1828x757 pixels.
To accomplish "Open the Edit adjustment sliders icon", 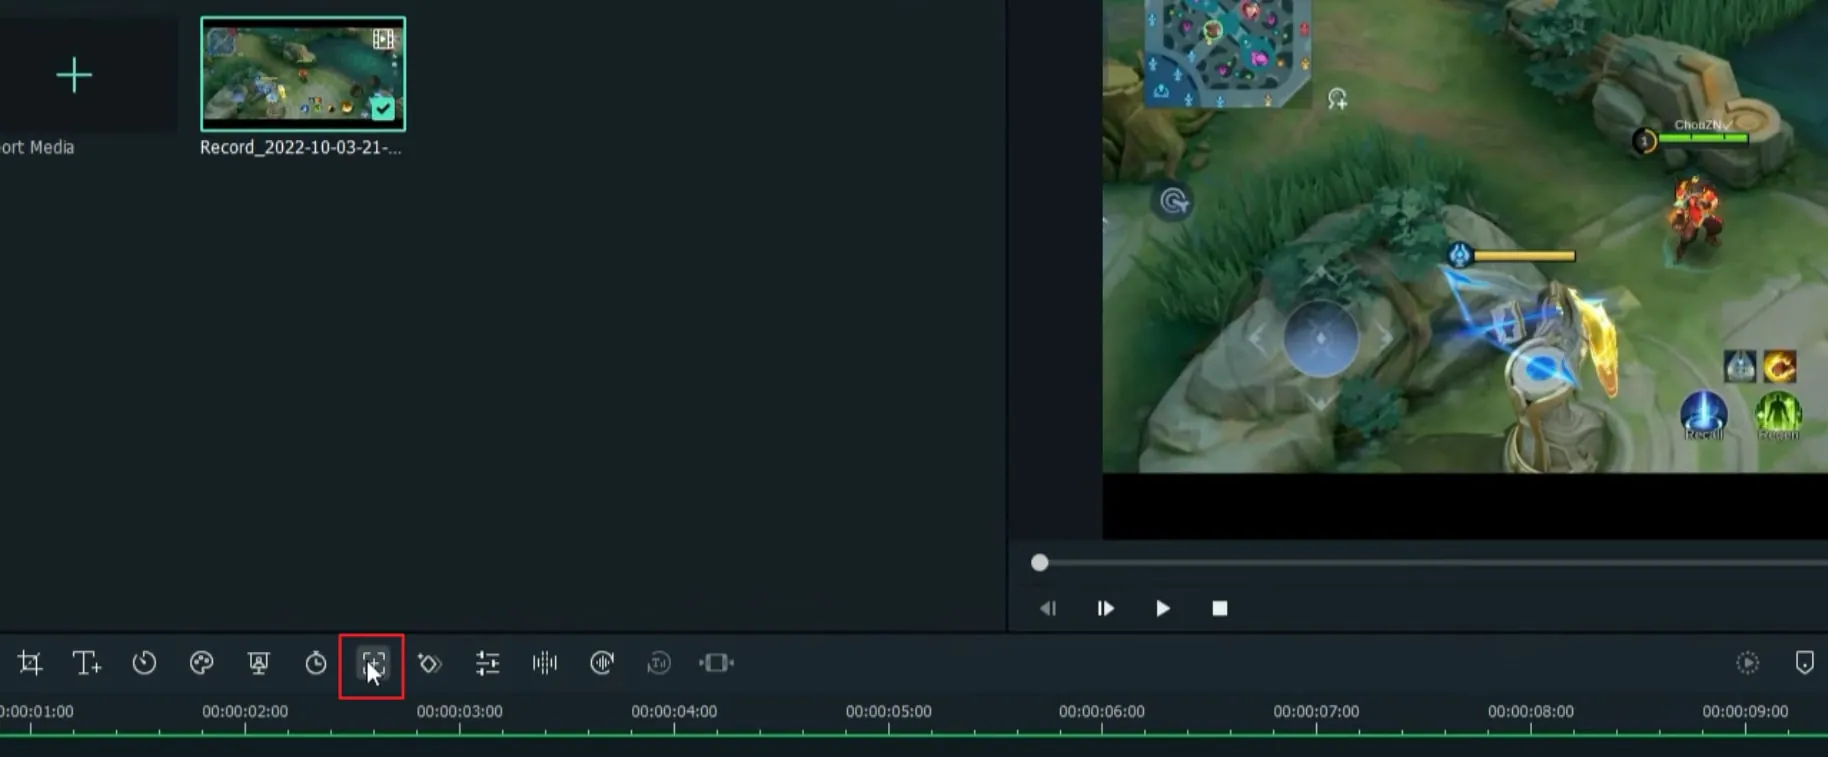I will (487, 663).
